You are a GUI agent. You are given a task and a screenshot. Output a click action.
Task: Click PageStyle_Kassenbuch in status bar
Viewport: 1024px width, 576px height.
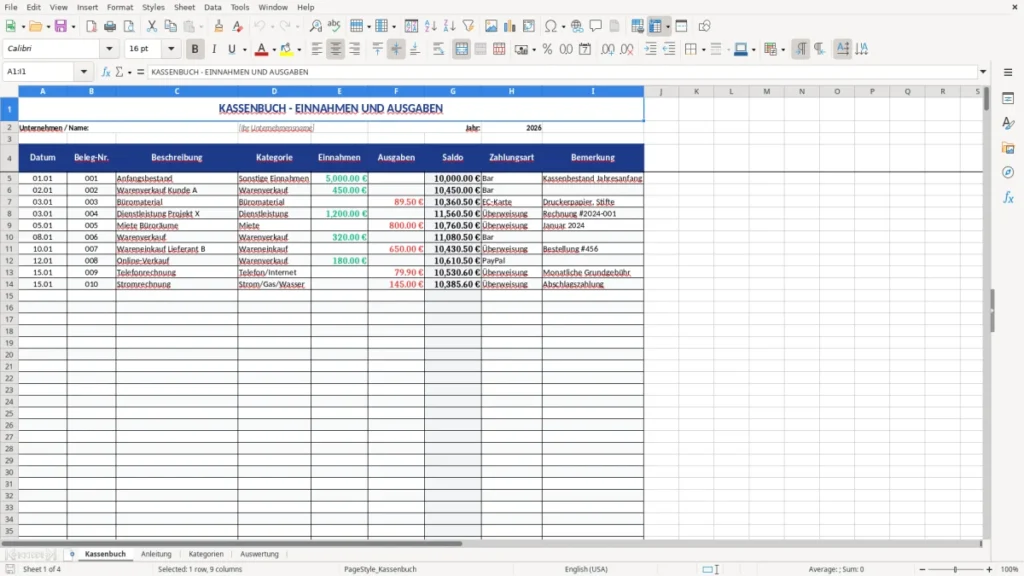[x=380, y=569]
